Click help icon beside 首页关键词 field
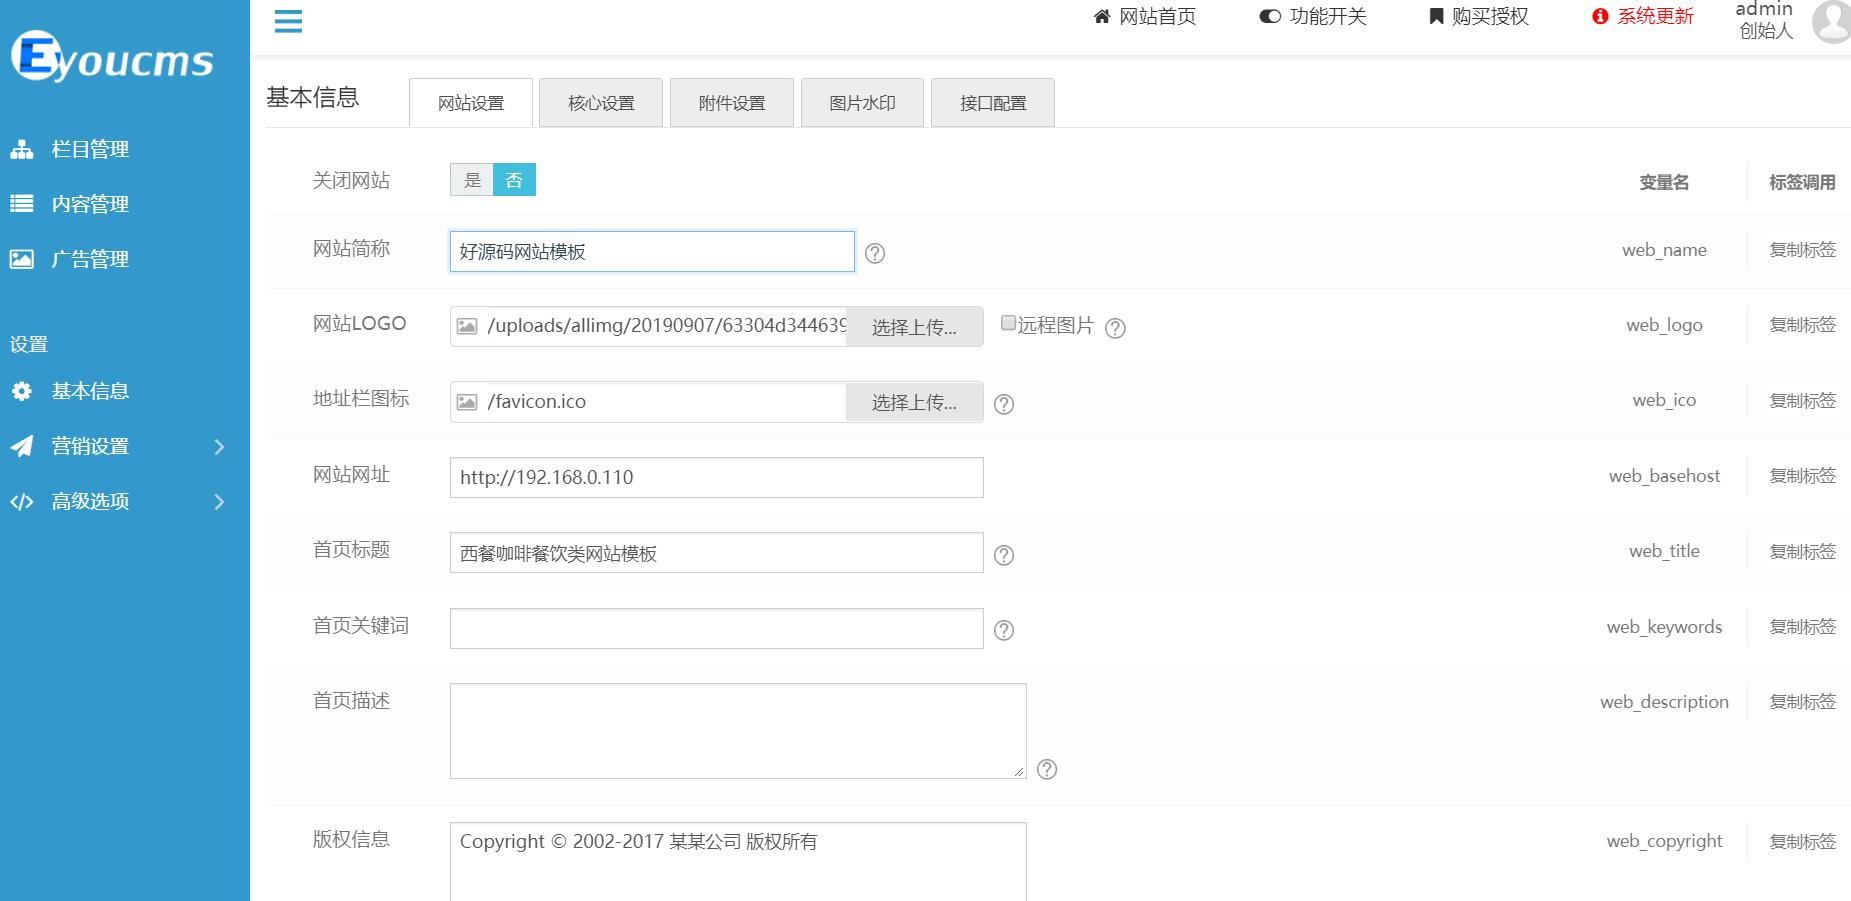 click(1004, 630)
